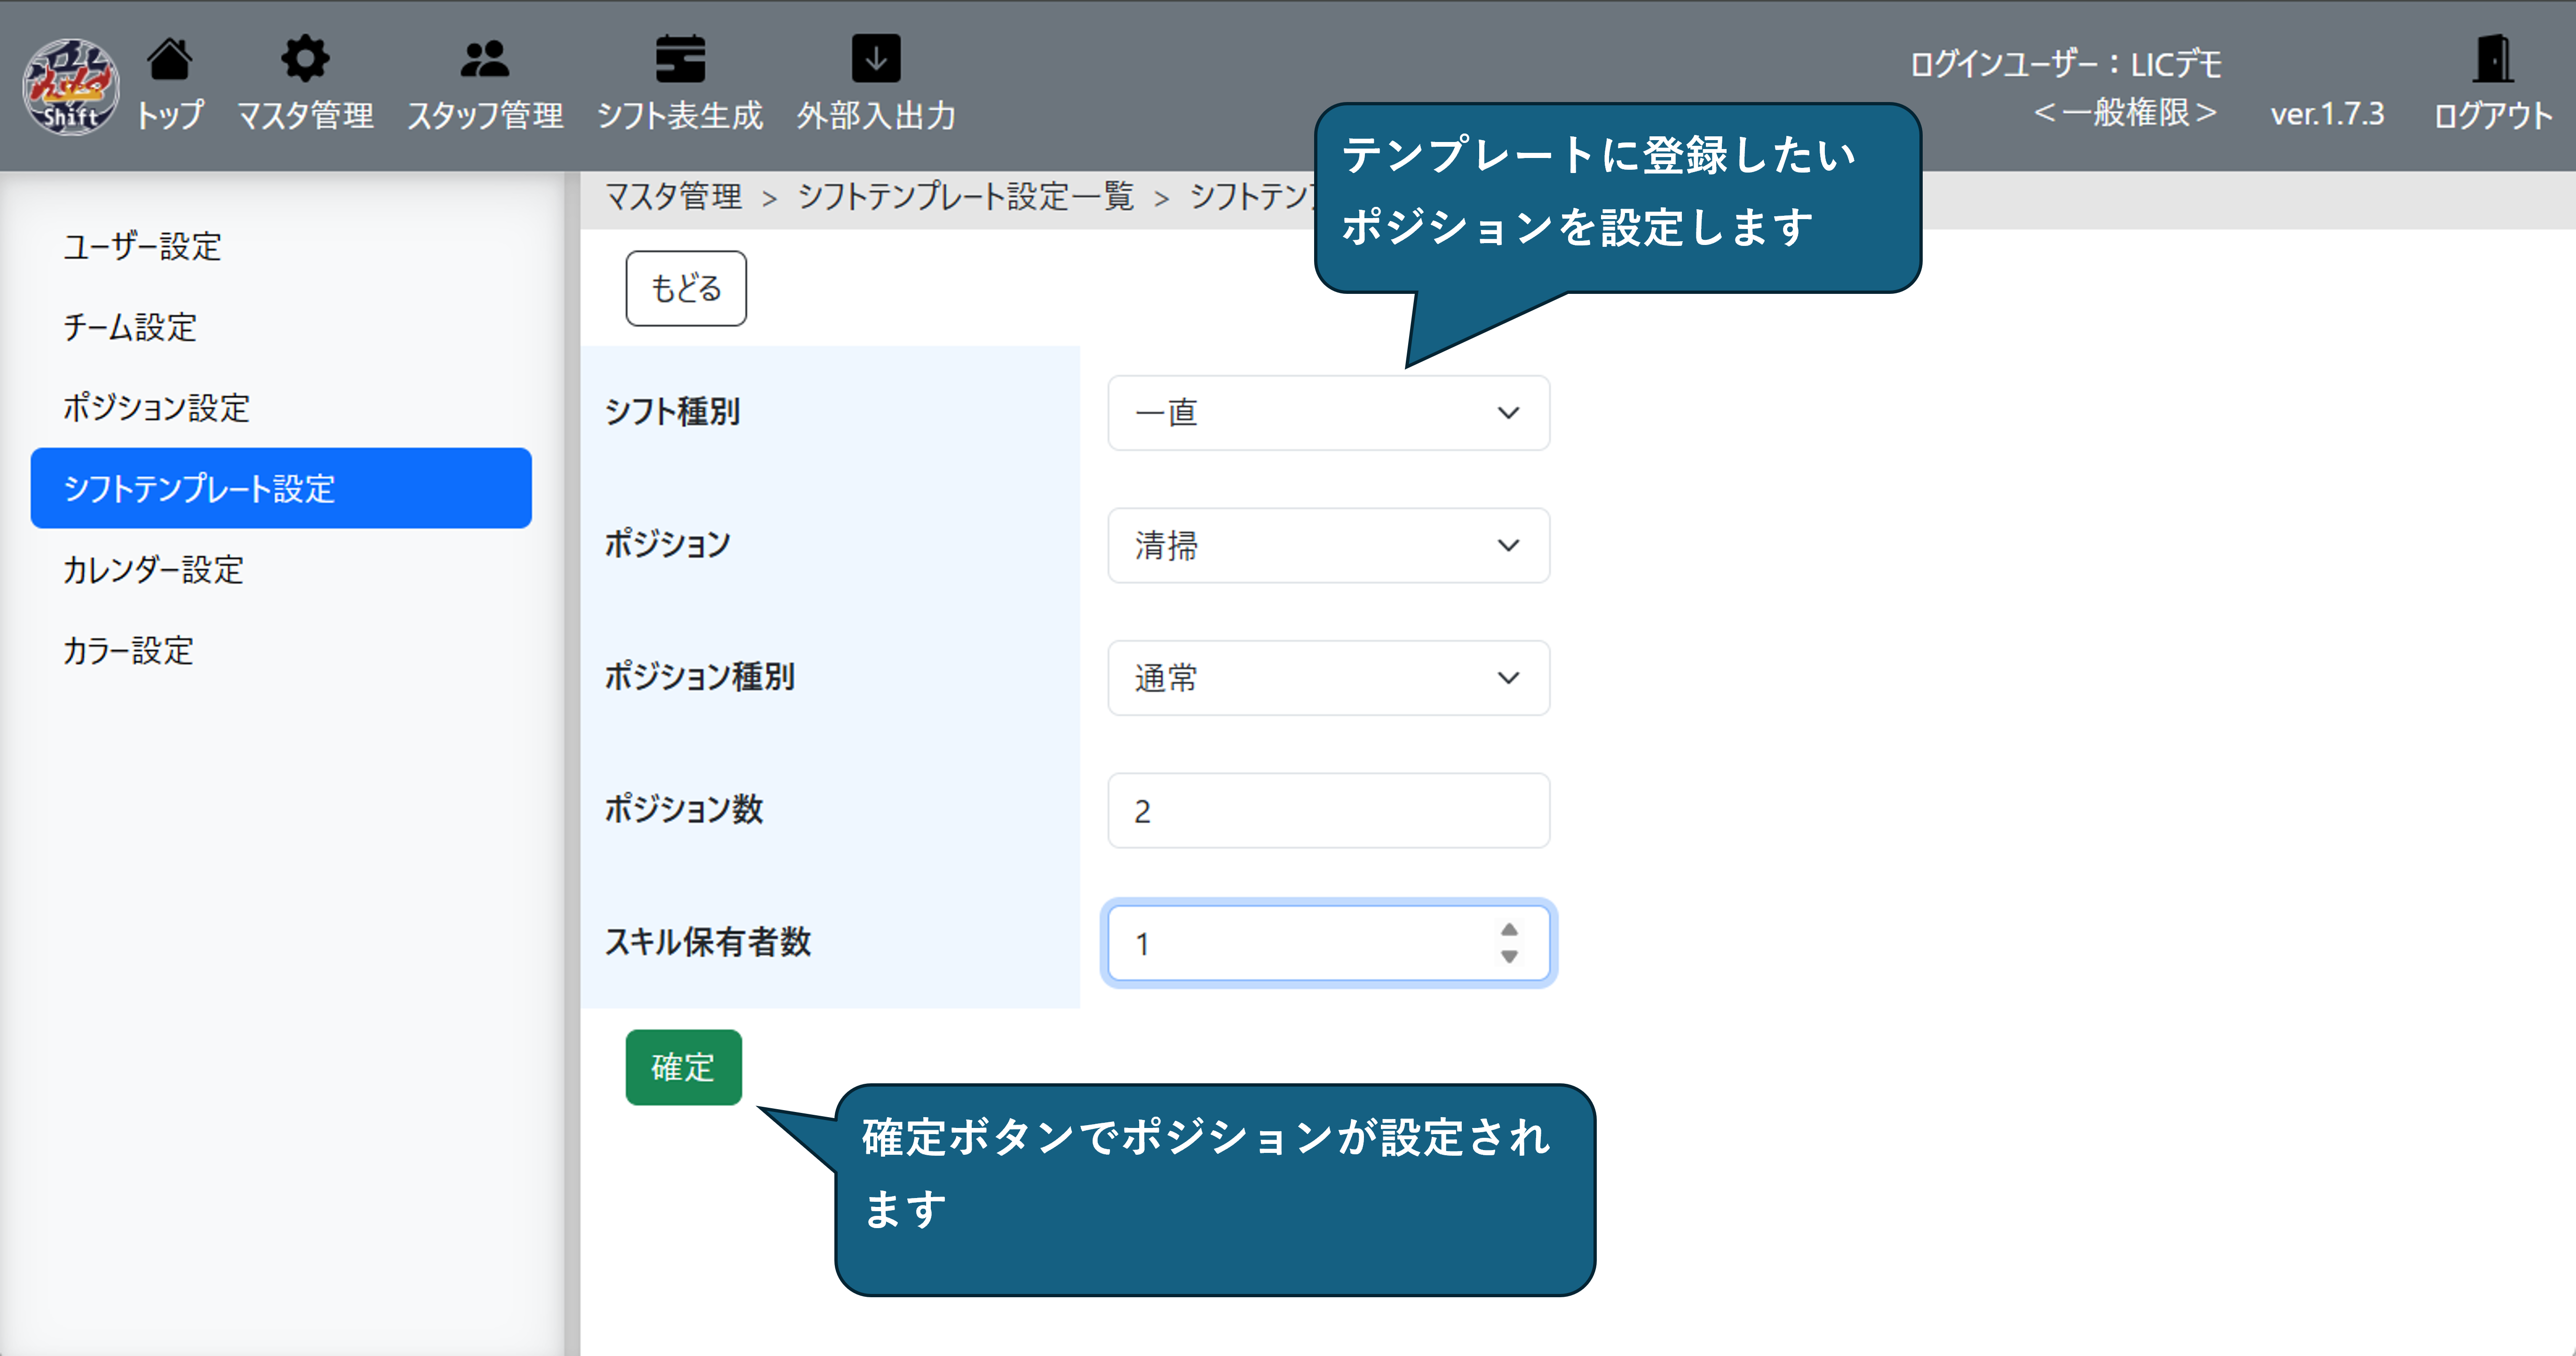
Task: Select ユーザー設定 in sidebar
Action: tap(142, 247)
